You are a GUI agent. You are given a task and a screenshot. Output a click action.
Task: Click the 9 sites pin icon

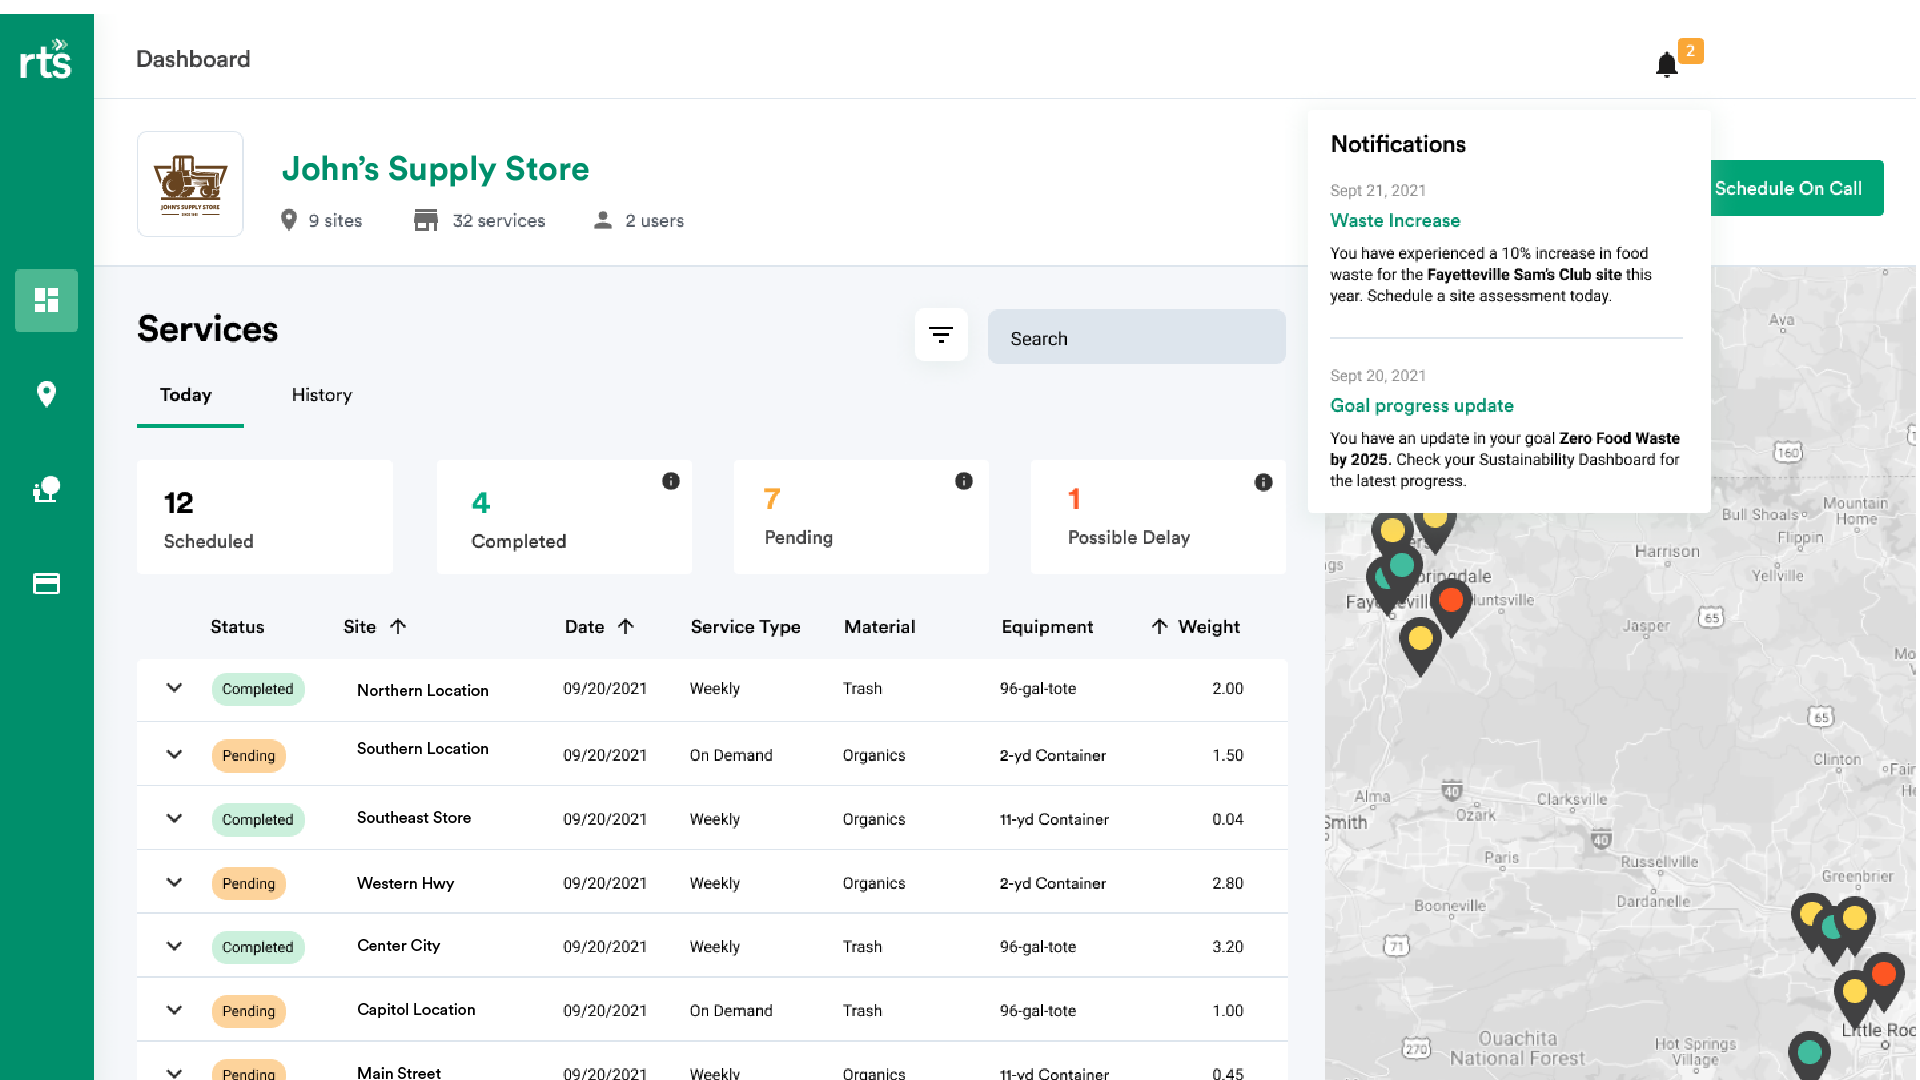pos(289,220)
